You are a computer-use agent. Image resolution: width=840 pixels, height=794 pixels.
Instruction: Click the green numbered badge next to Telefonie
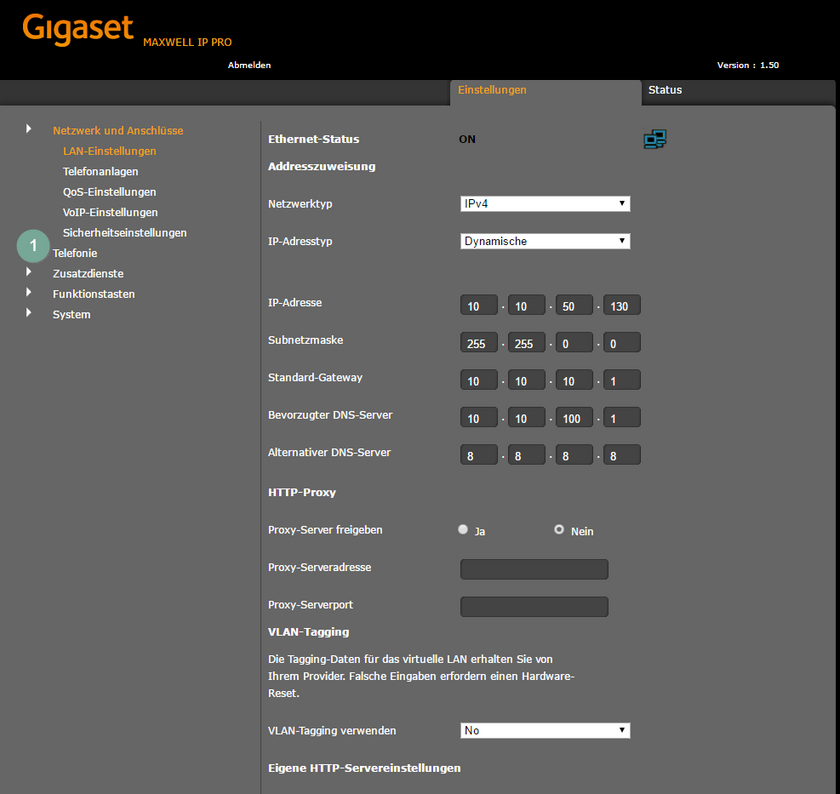33,245
